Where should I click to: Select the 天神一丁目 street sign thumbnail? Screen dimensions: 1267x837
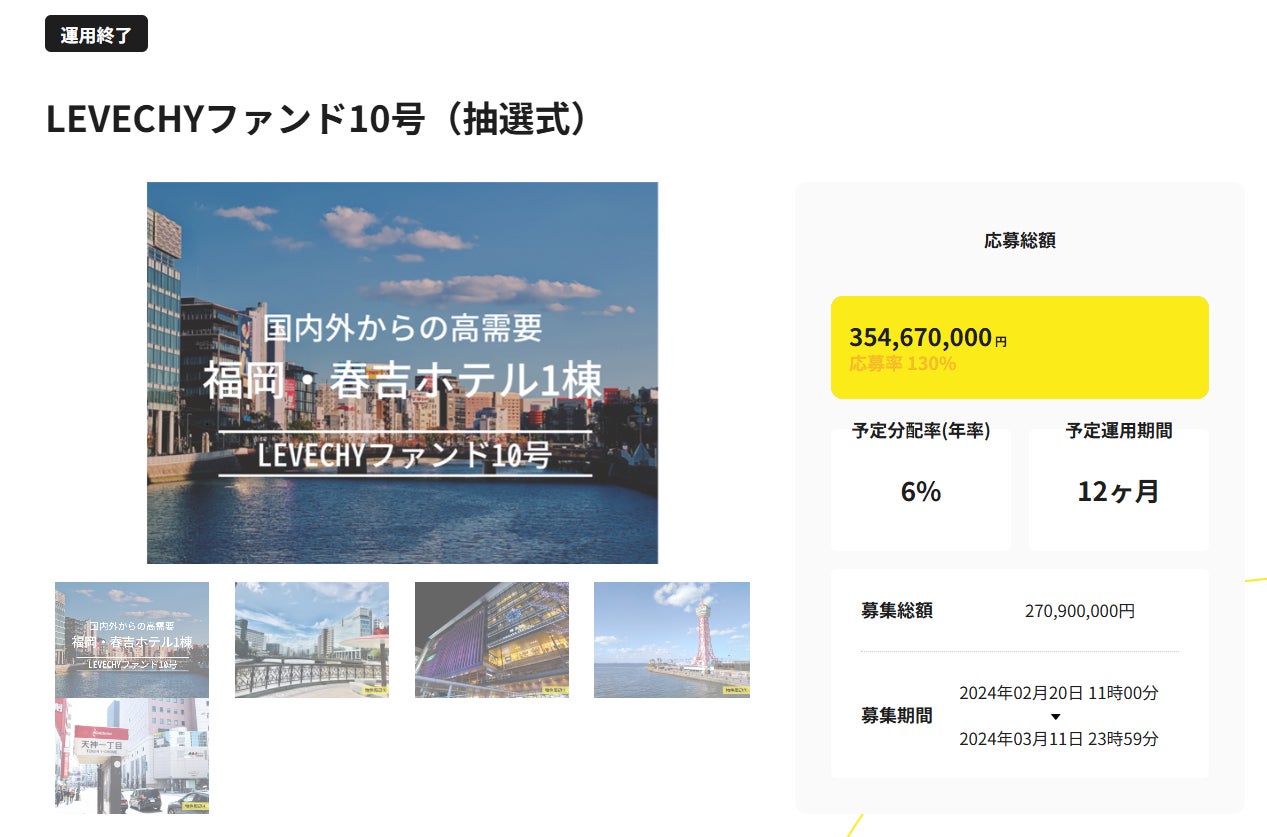[132, 755]
